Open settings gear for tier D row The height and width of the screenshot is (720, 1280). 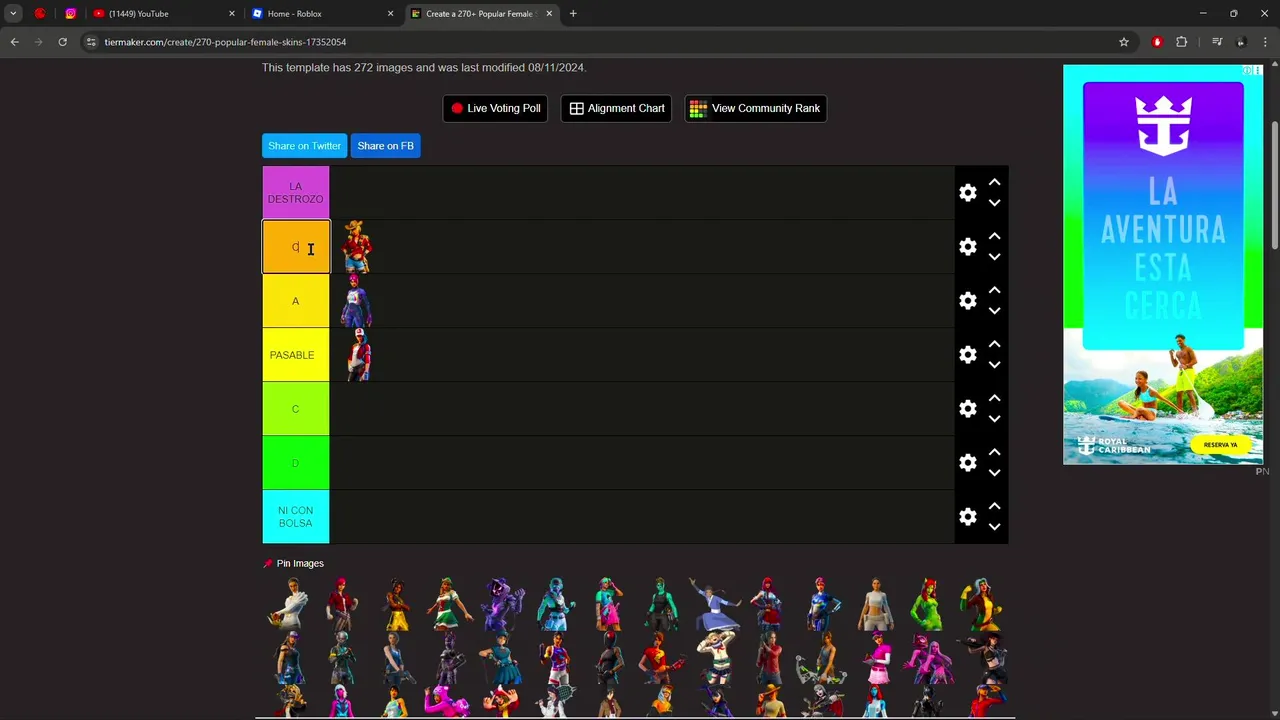[967, 463]
